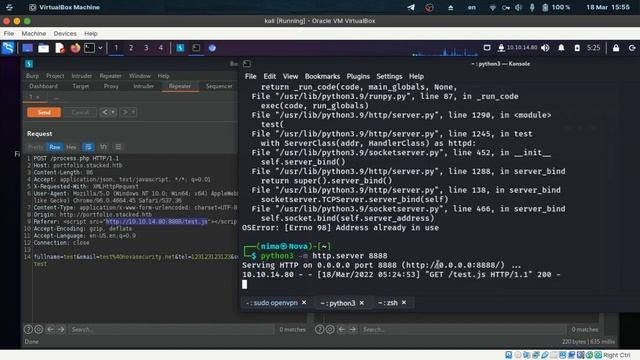This screenshot has width=640, height=360.
Task: Focus the Burp Suite taskbar button
Action: click(x=180, y=48)
